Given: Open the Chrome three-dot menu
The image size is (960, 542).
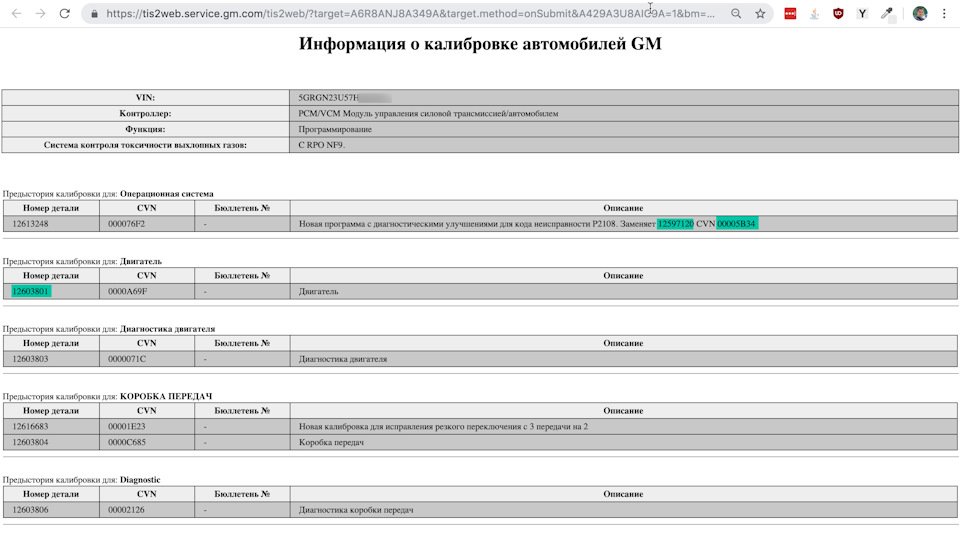Looking at the screenshot, I should (x=944, y=13).
